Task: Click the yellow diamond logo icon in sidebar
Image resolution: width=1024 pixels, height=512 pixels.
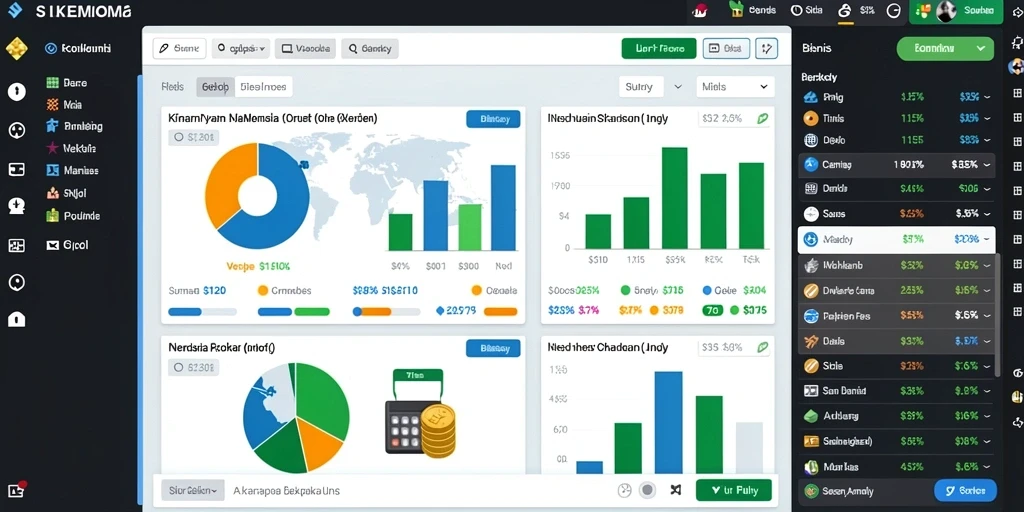Action: (x=16, y=49)
